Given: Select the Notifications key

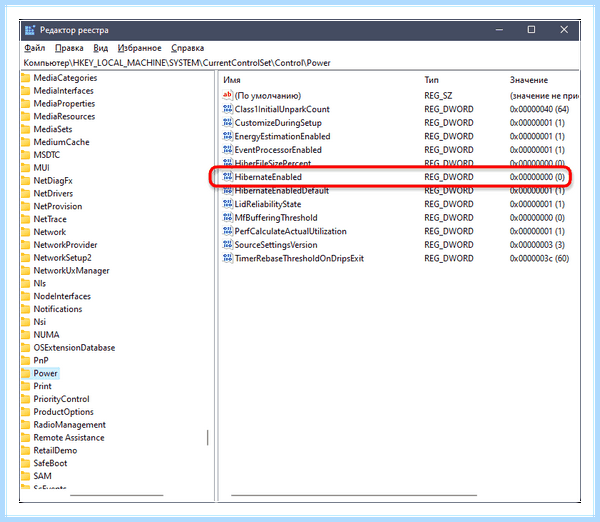Looking at the screenshot, I should pyautogui.click(x=58, y=309).
